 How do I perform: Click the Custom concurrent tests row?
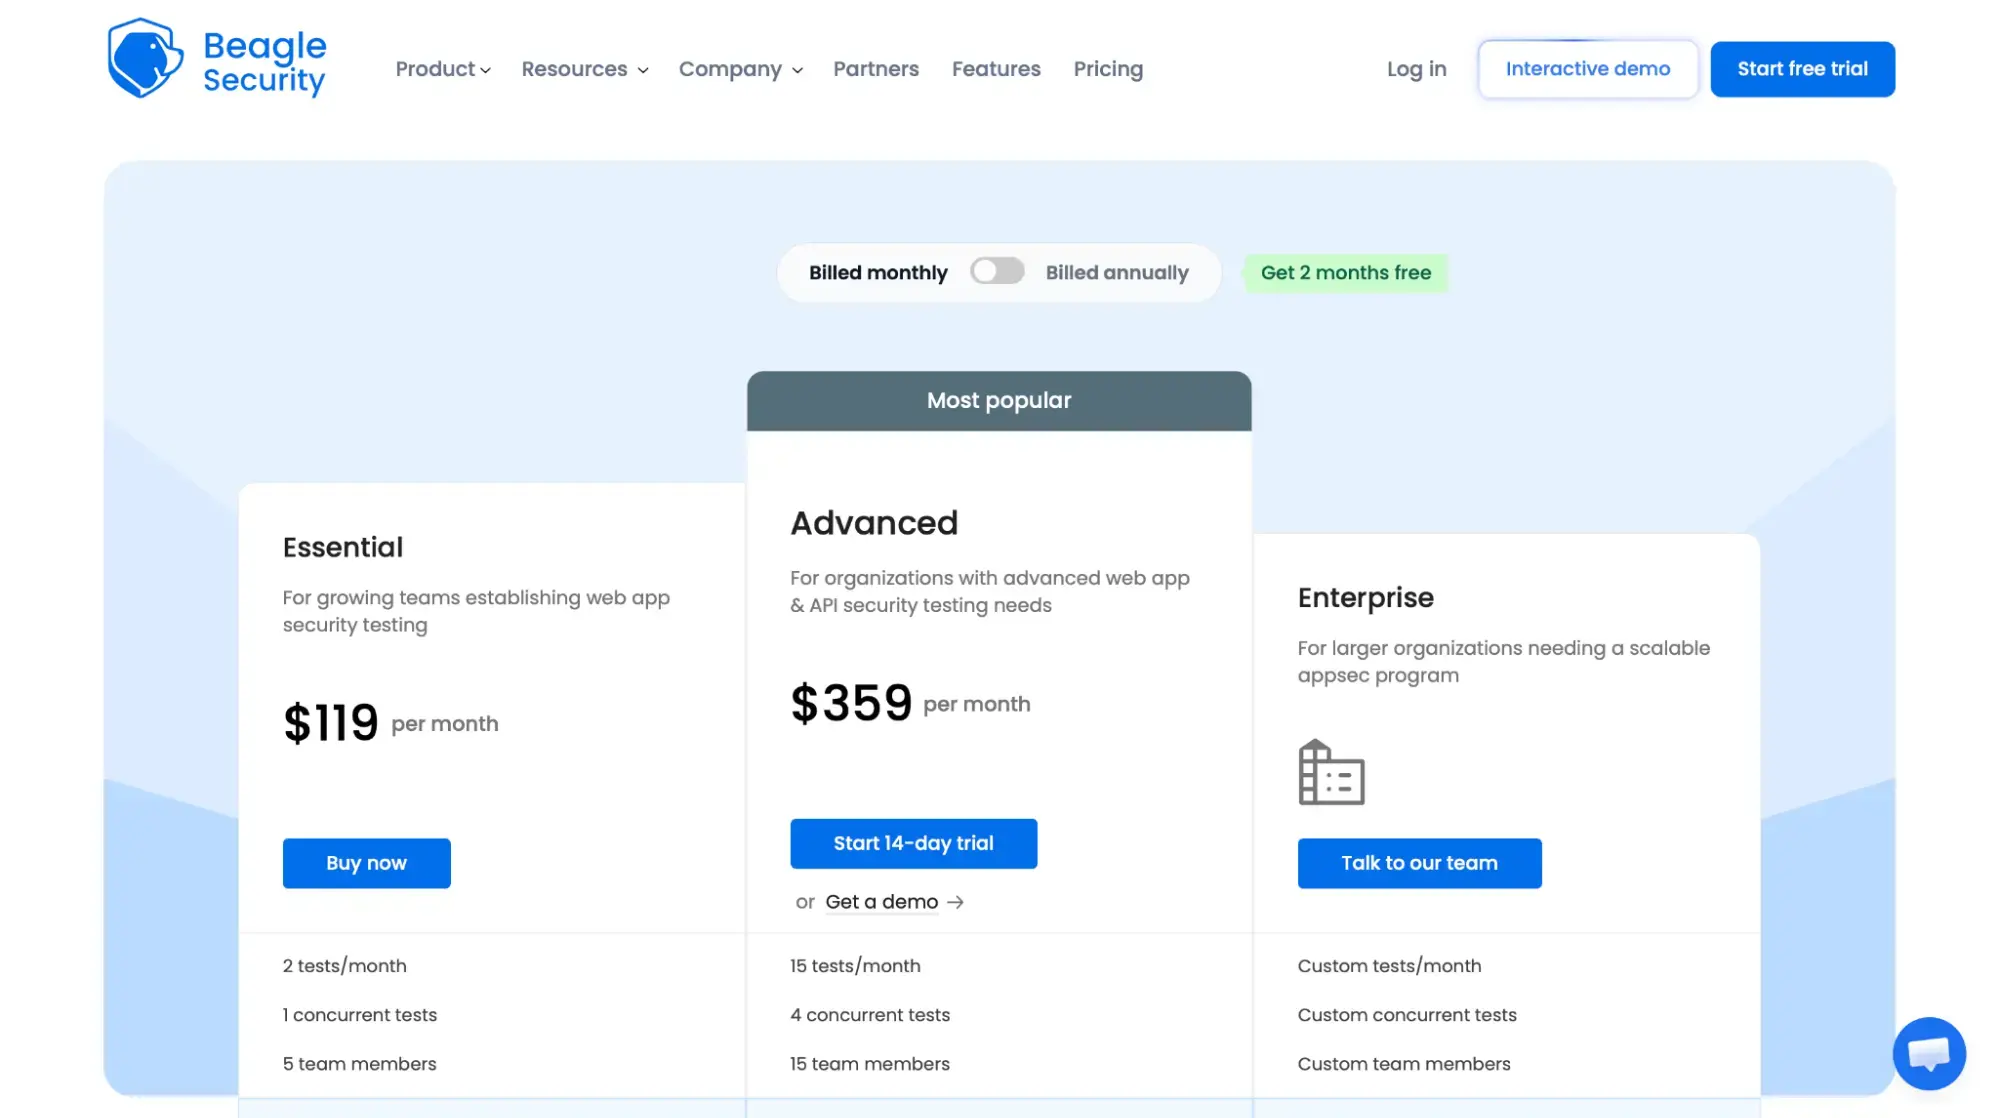(1406, 1014)
